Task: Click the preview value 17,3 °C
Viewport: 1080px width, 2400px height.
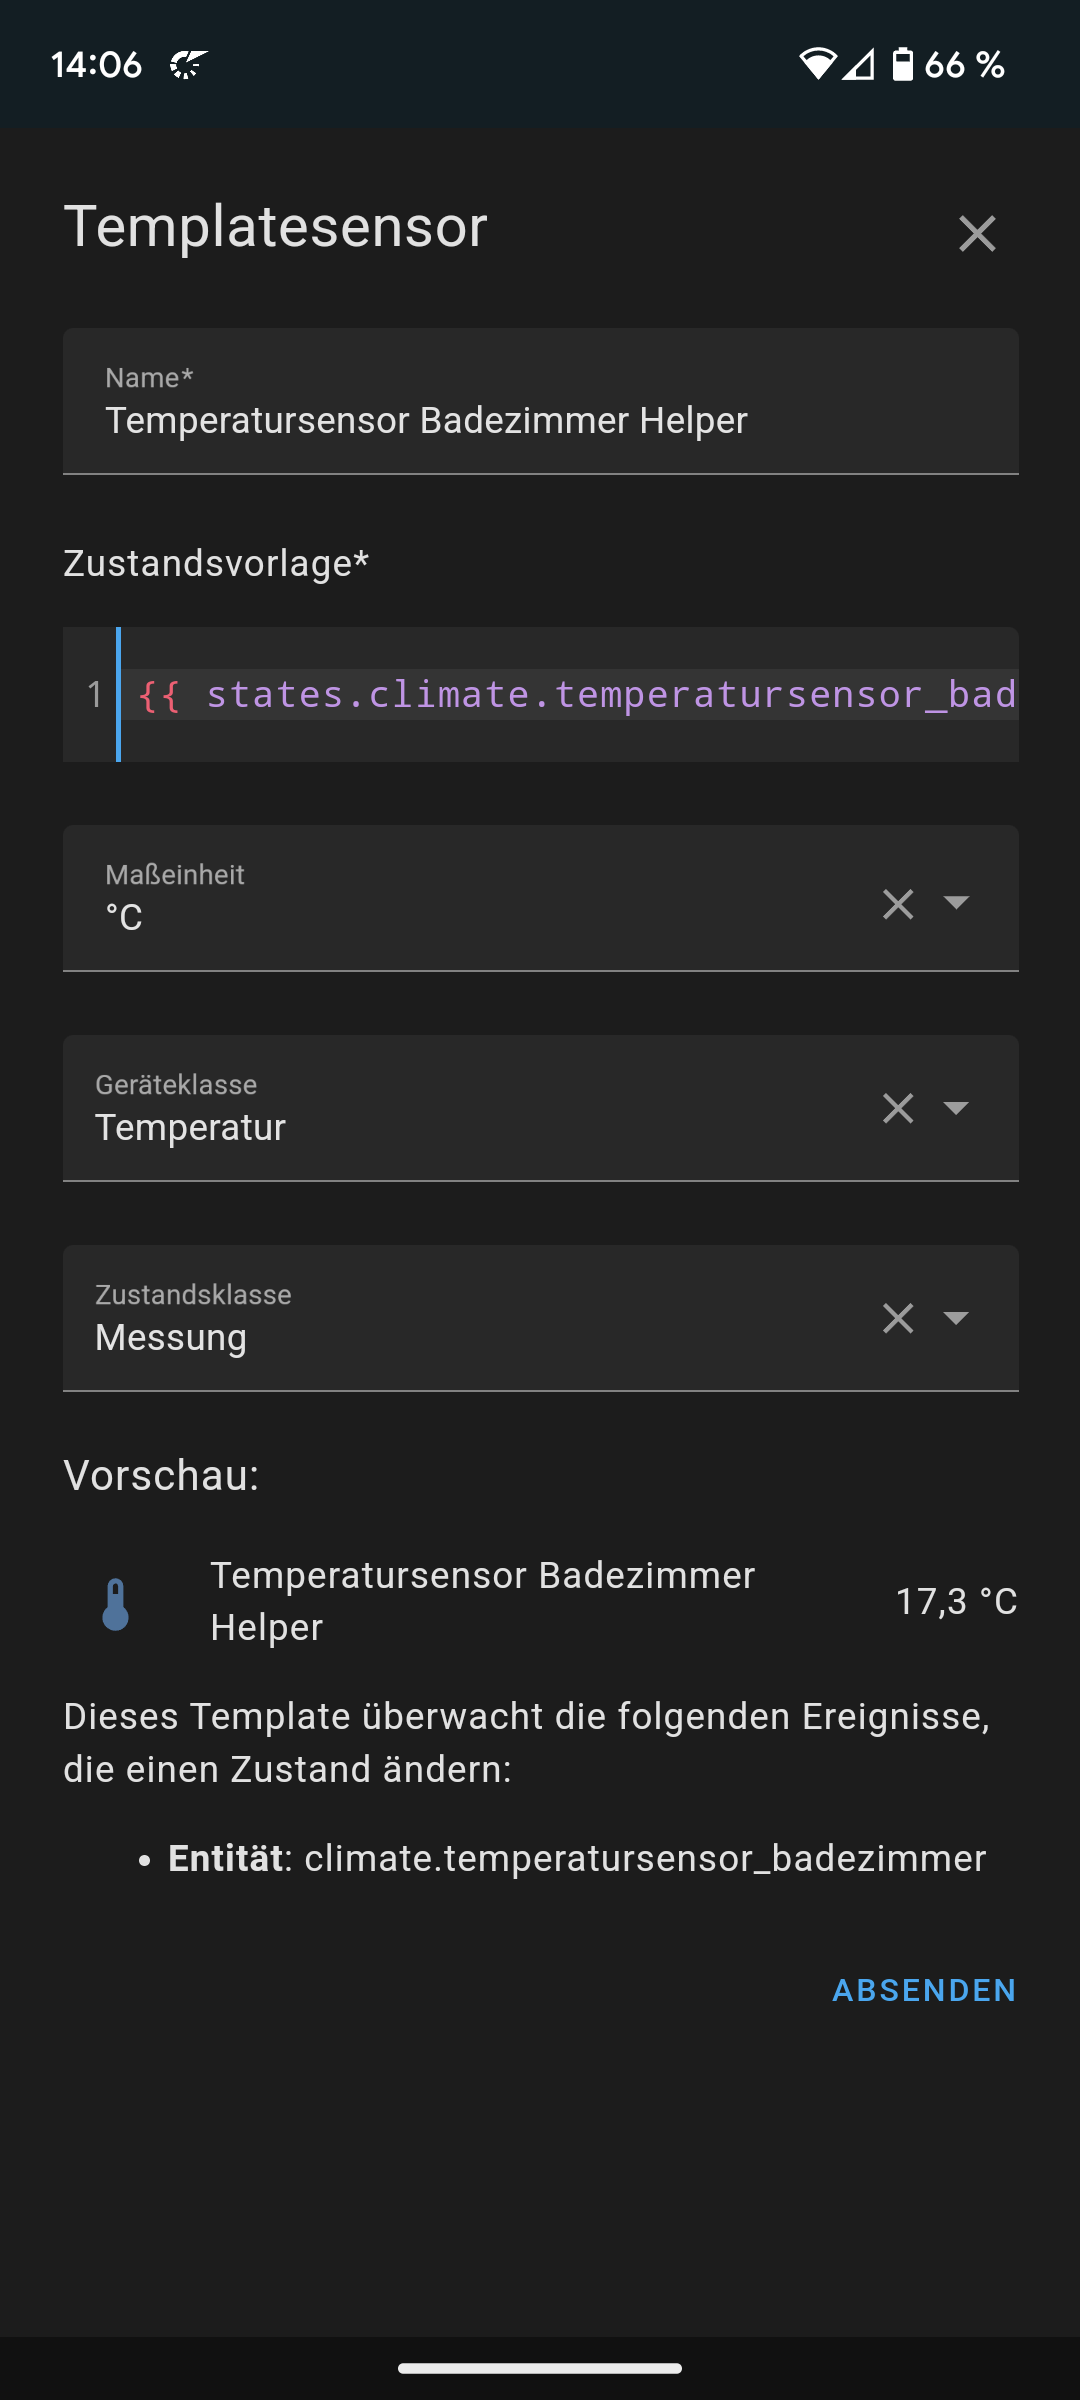Action: [x=955, y=1601]
